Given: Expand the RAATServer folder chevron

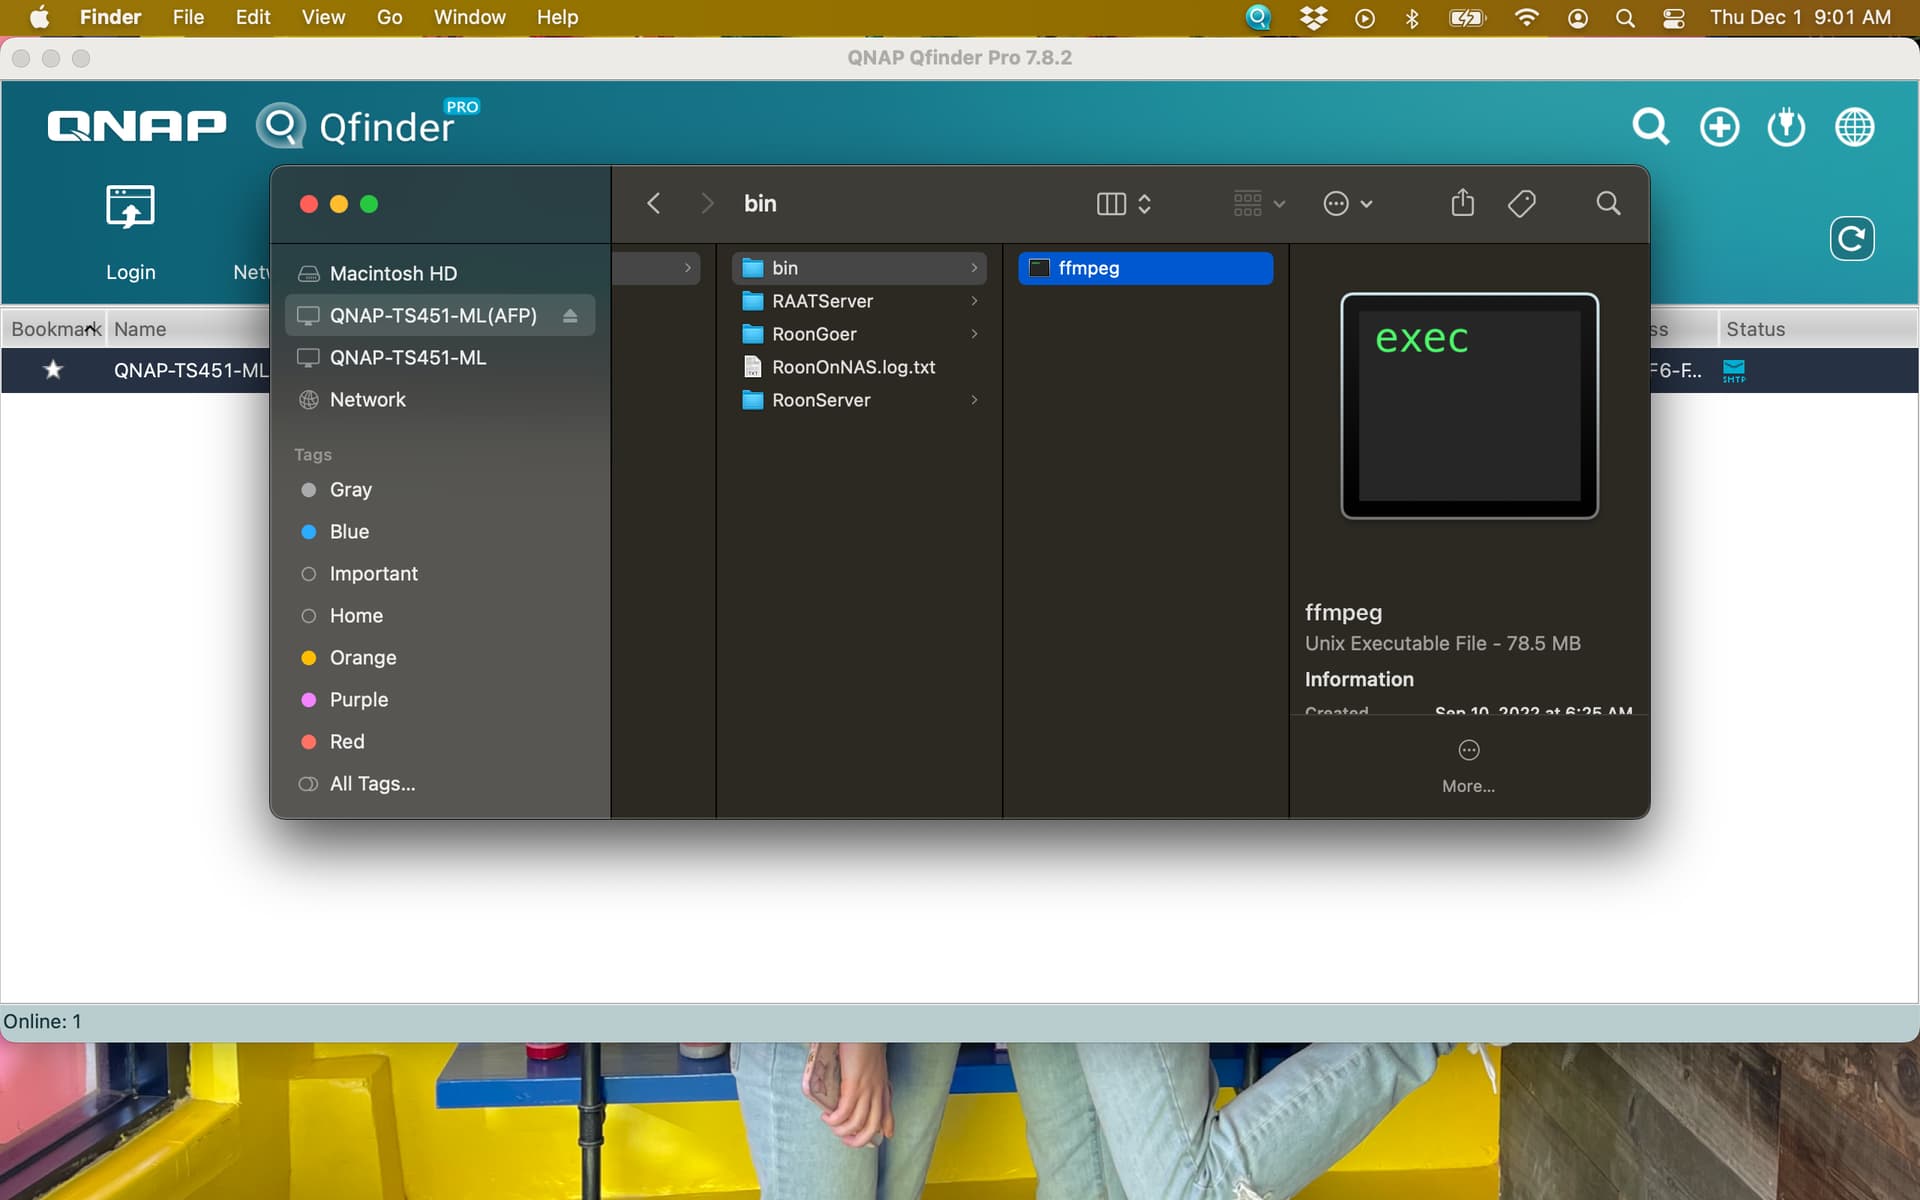Looking at the screenshot, I should 974,301.
